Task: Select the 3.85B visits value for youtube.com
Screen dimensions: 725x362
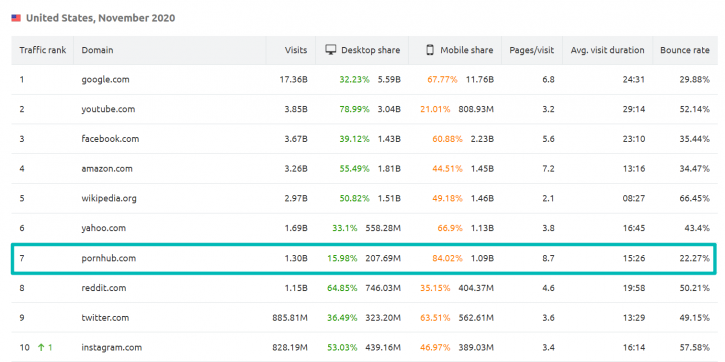Action: 296,109
